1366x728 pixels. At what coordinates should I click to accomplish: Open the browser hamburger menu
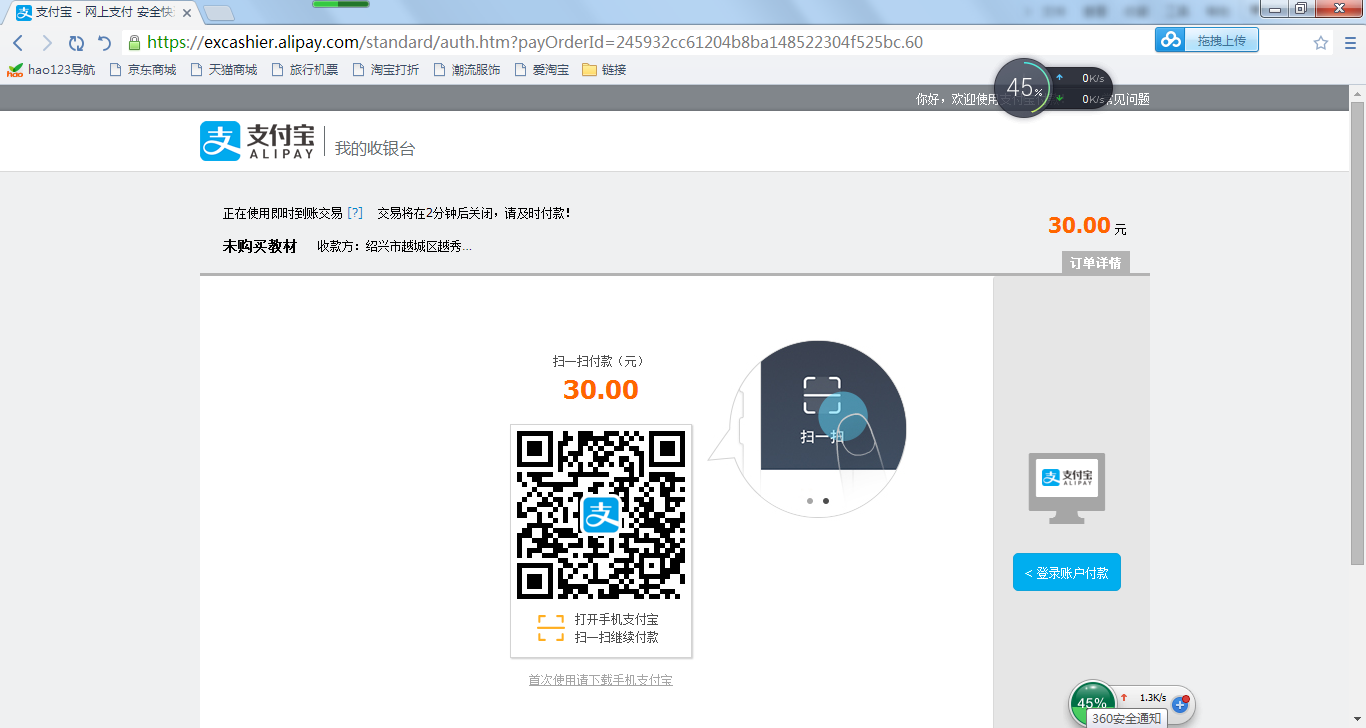[1348, 43]
